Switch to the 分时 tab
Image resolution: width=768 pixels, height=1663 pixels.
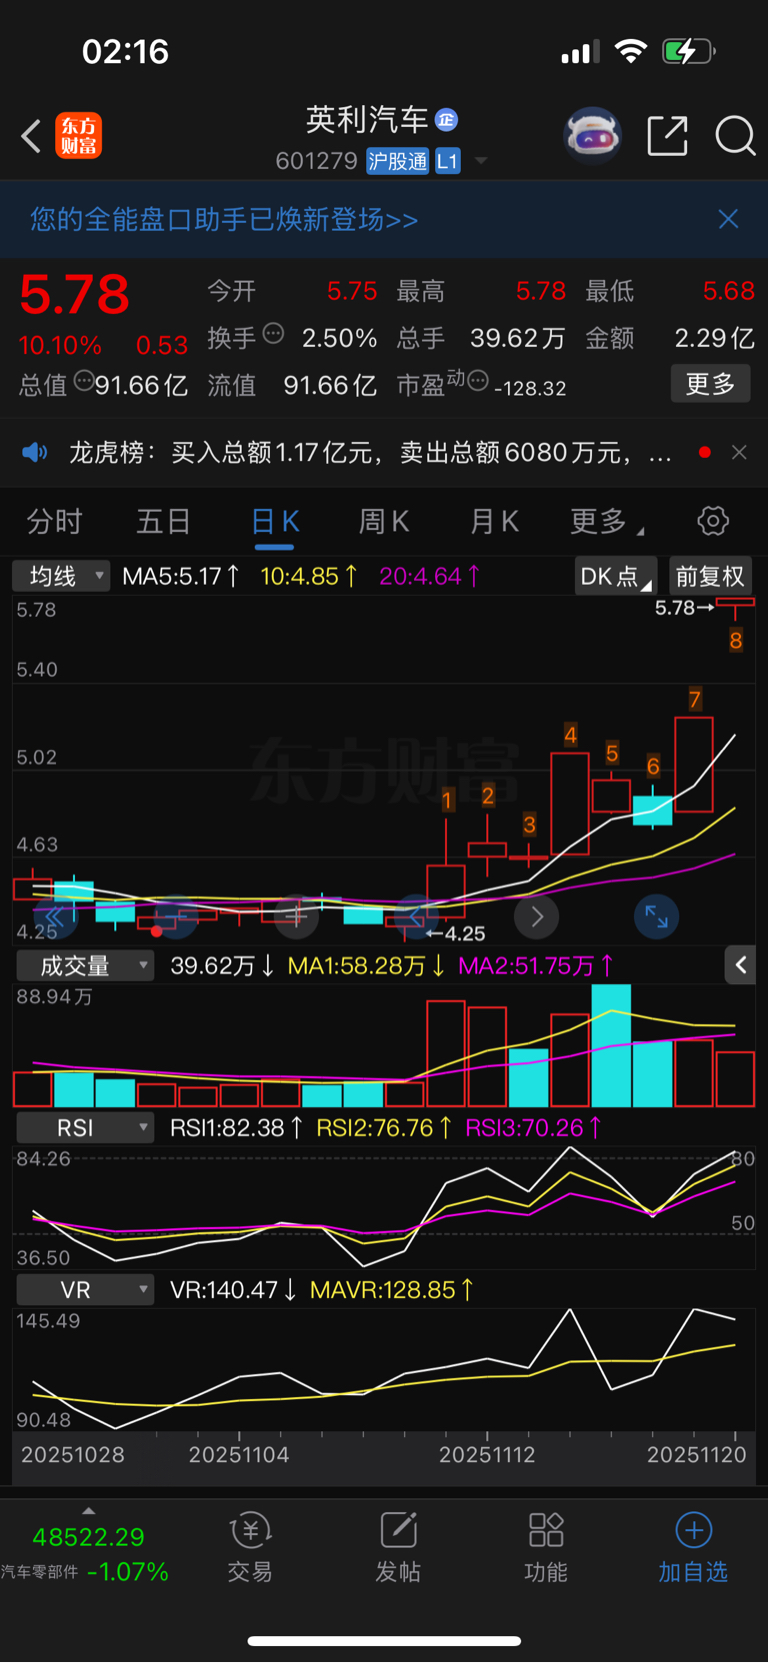pos(54,521)
